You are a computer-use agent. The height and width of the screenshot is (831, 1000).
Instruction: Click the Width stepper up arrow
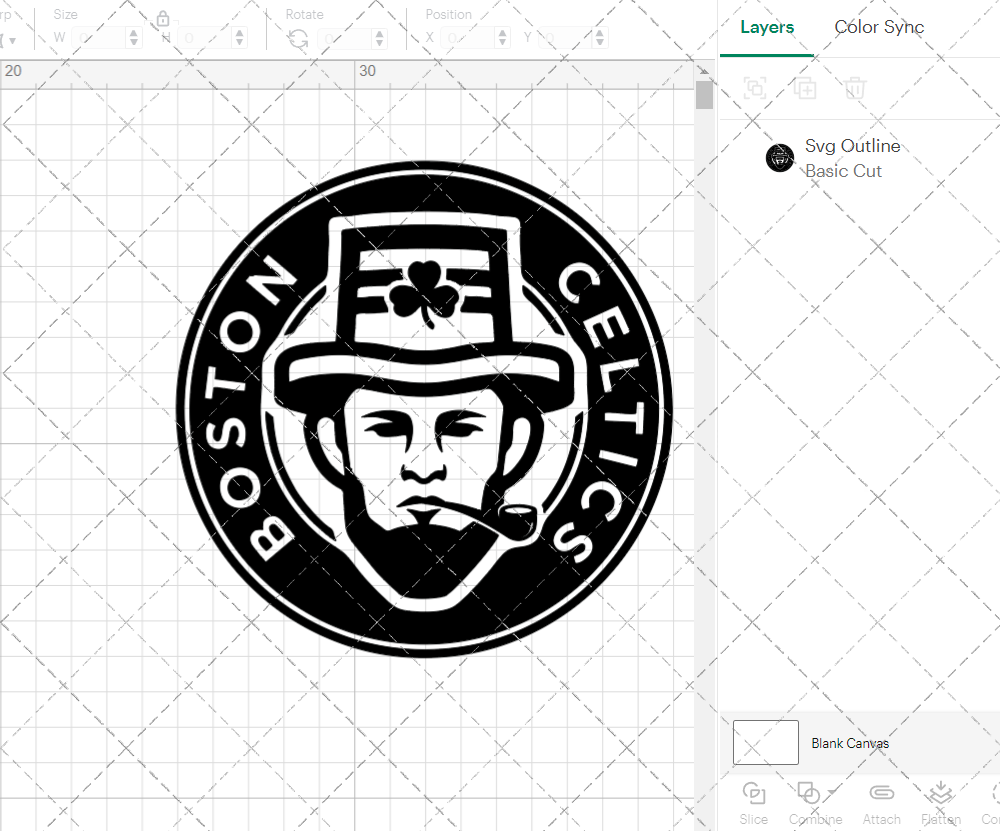(135, 31)
